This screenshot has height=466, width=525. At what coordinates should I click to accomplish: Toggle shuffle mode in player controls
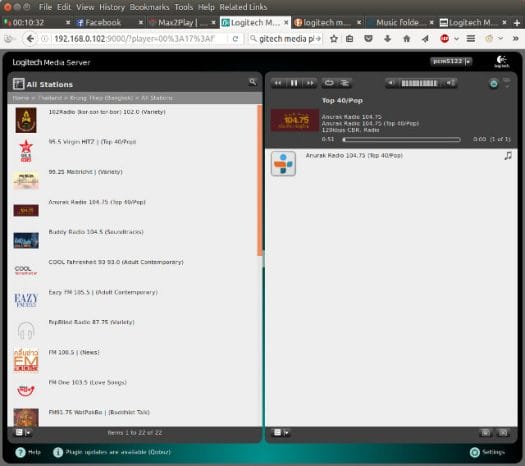coord(344,83)
